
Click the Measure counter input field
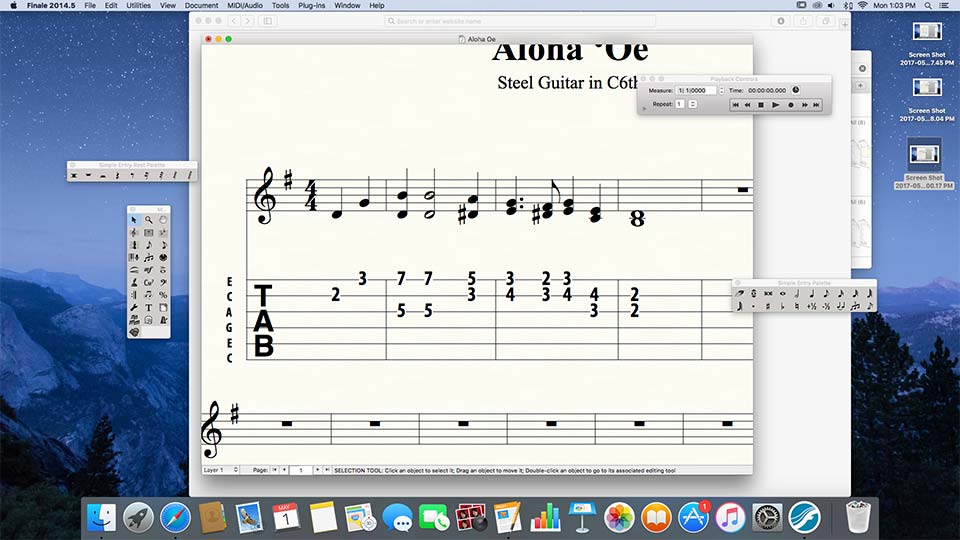(x=696, y=90)
